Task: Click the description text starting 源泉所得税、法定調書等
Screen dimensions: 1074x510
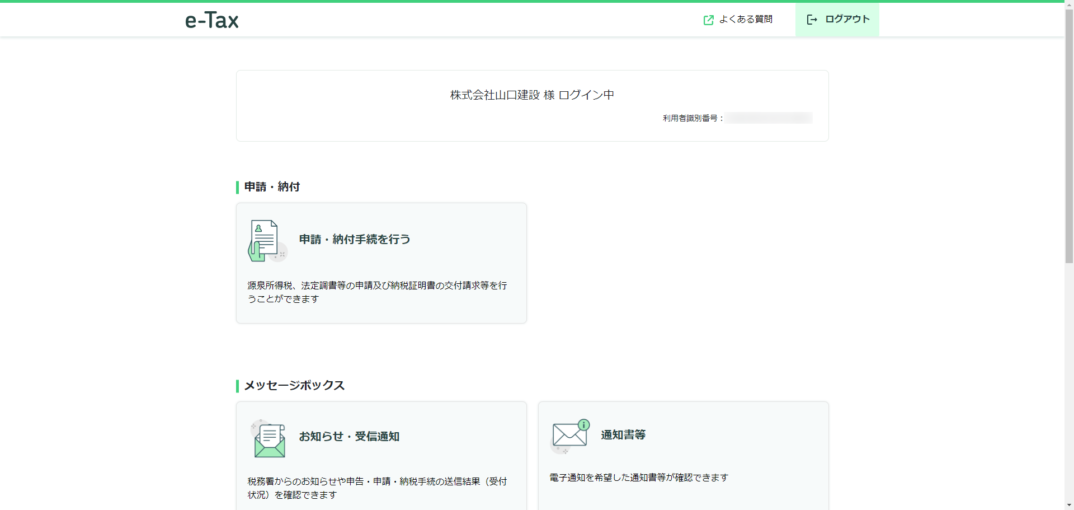Action: pyautogui.click(x=377, y=292)
